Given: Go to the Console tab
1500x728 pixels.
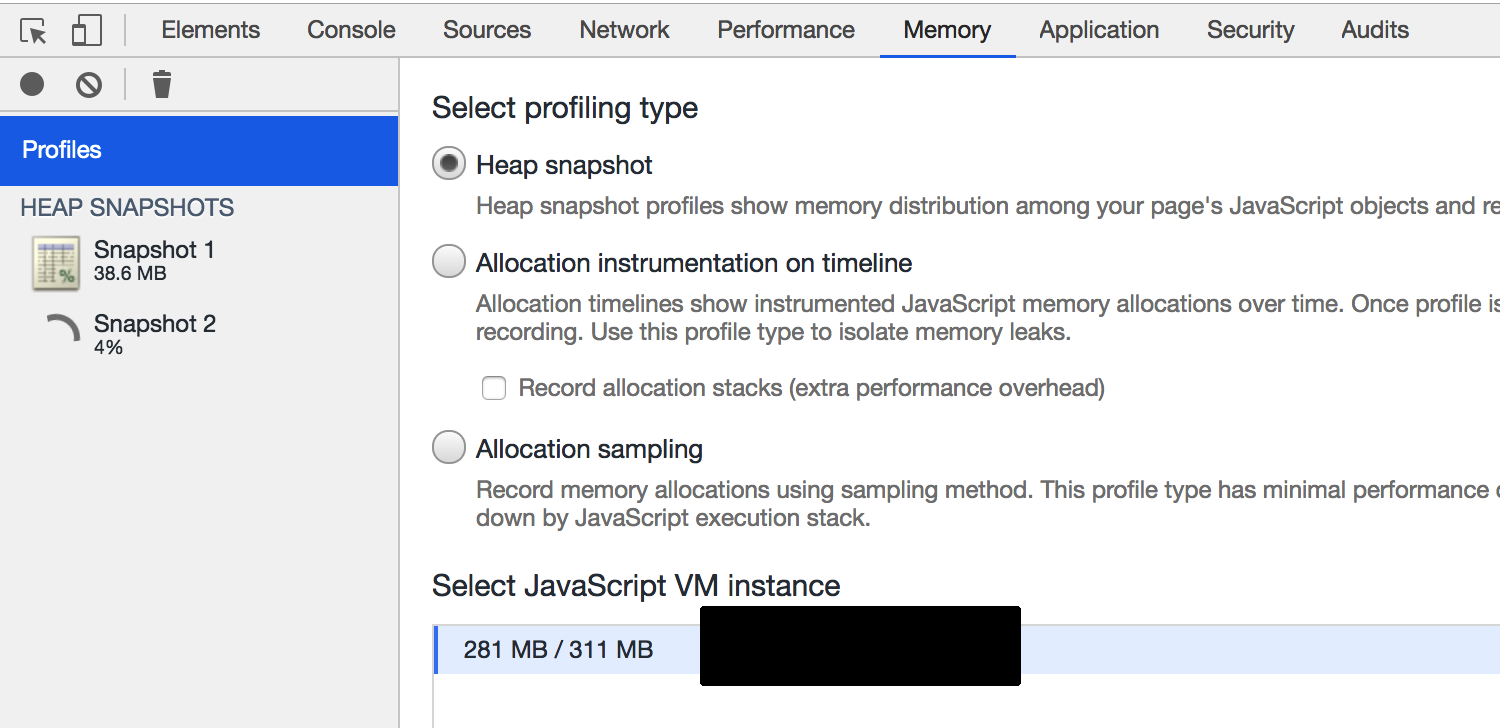Looking at the screenshot, I should pyautogui.click(x=351, y=30).
